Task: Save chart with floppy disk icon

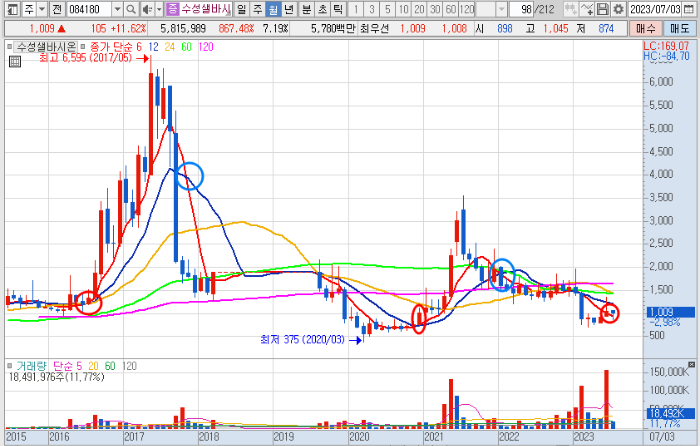Action: pos(602,9)
